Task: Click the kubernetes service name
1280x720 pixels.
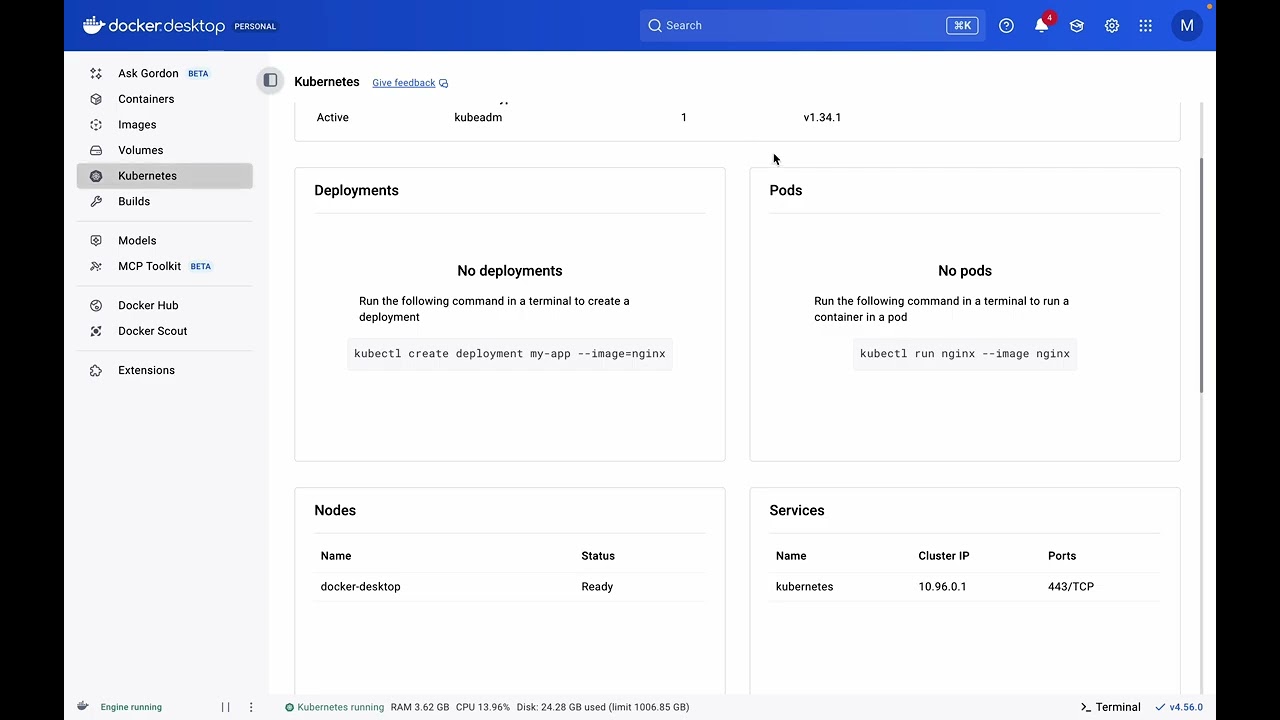Action: [804, 587]
